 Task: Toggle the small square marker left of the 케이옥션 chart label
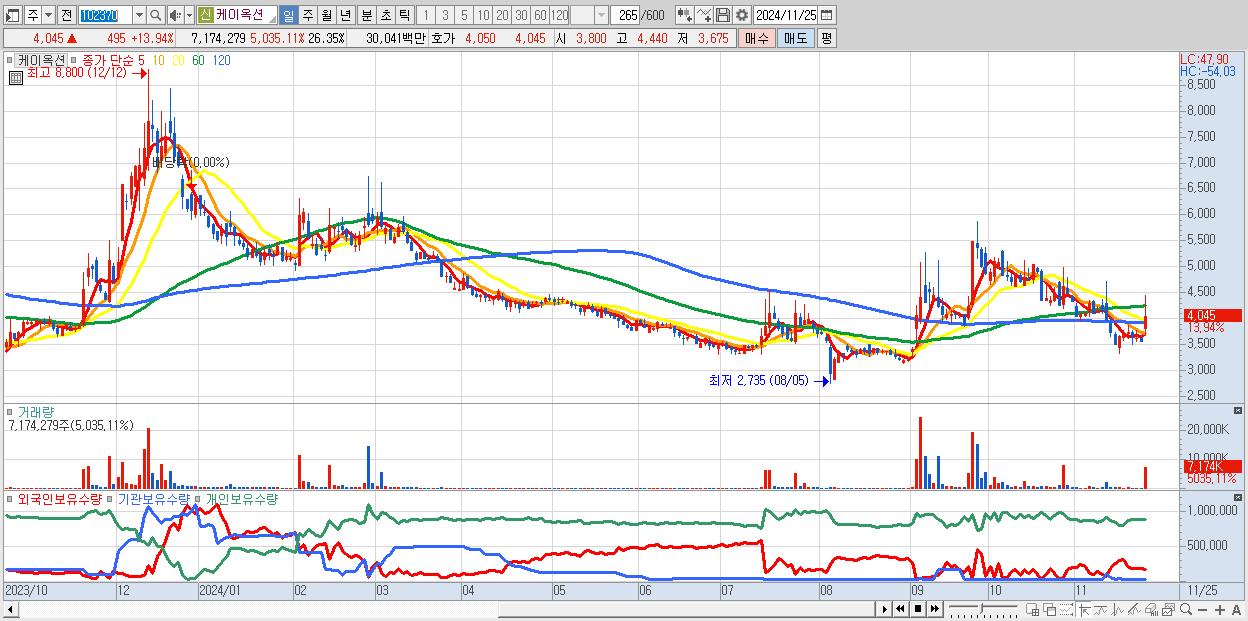coord(11,61)
